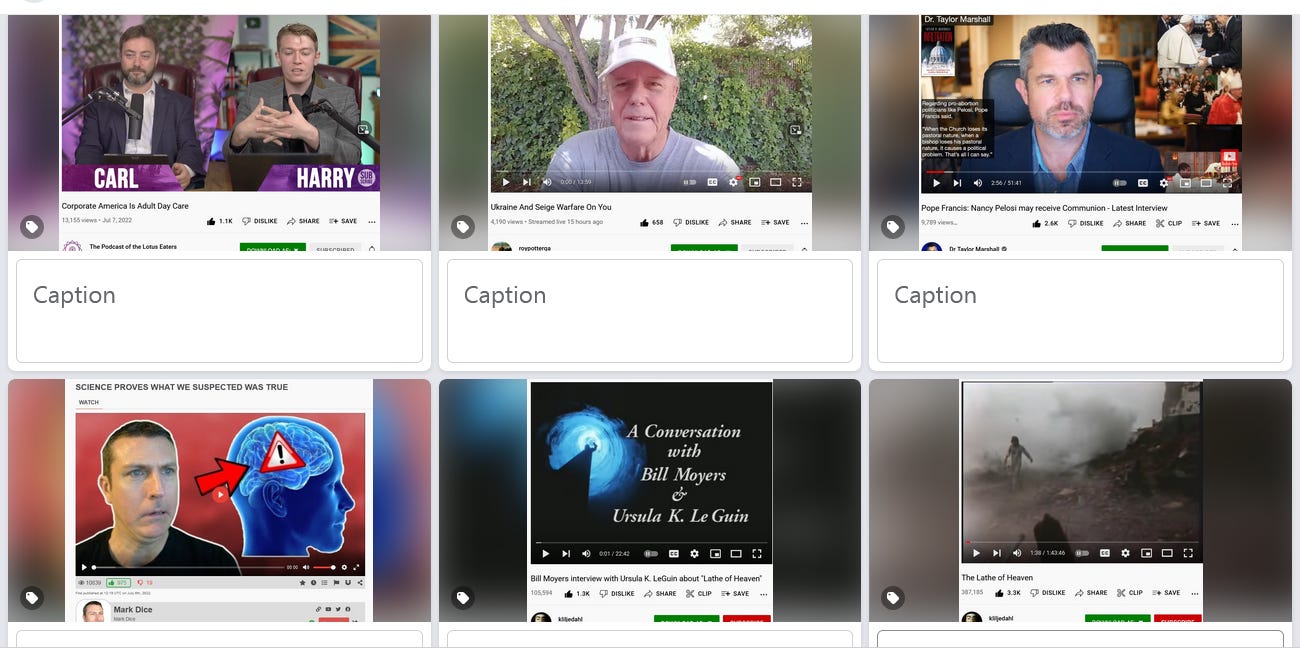Play the Mark Dice brain video

[220, 494]
